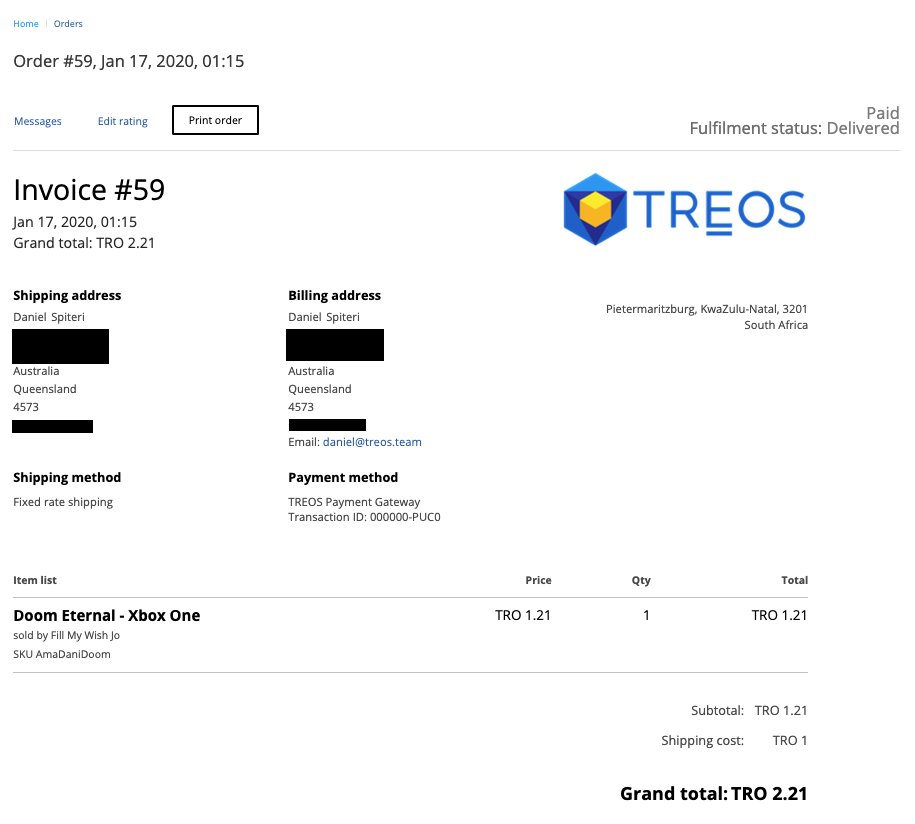Screen dimensions: 915x824
Task: Click the Payment method heading
Action: tap(343, 477)
